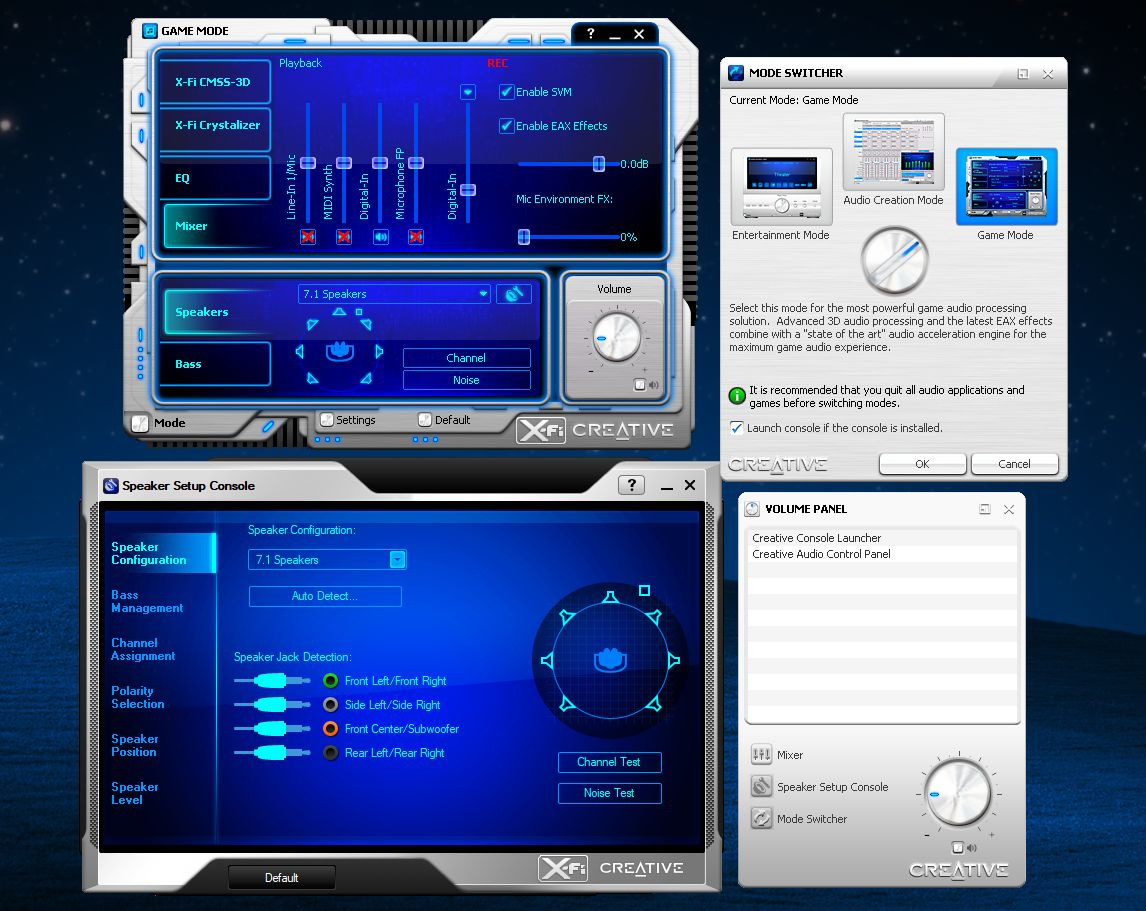The width and height of the screenshot is (1146, 911).
Task: Select Creative Audio Control Panel in the list
Action: (821, 553)
